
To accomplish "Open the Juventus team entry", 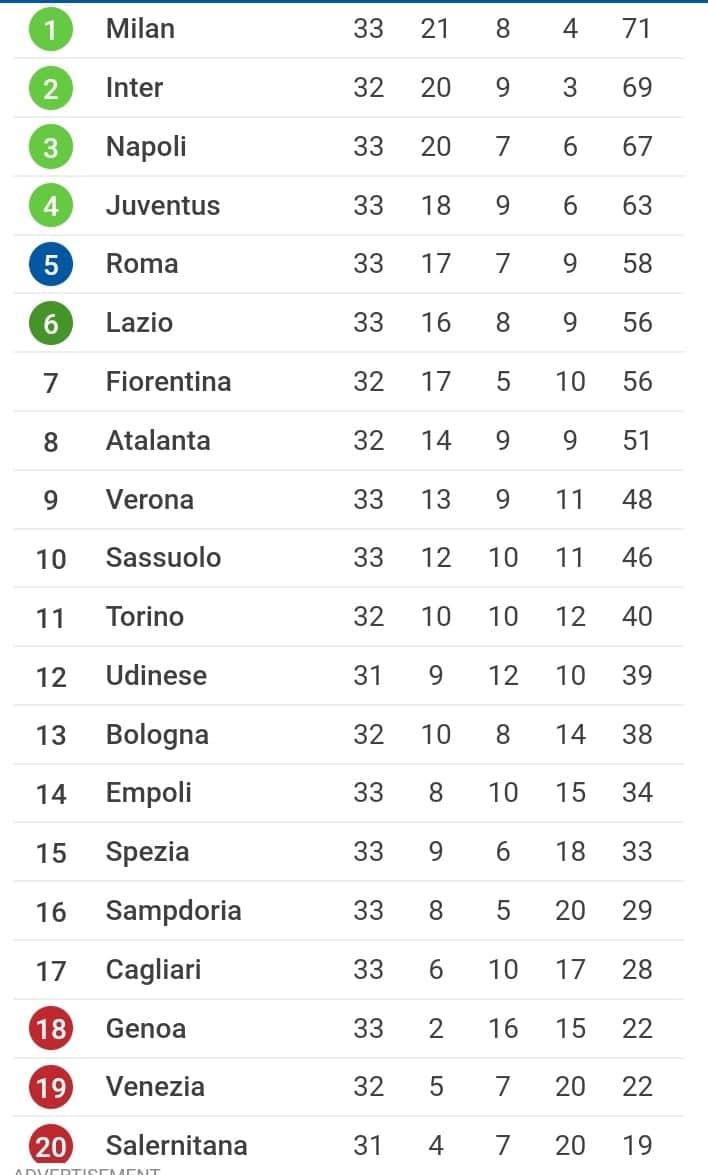I will pos(163,205).
